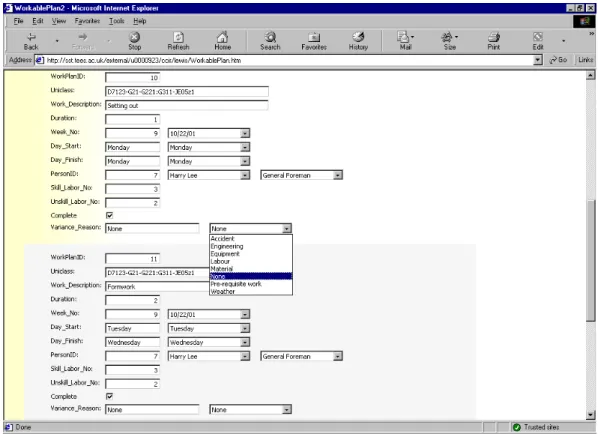The image size is (598, 434).
Task: Open Day_Finish dropdown showing Monday
Action: point(245,161)
